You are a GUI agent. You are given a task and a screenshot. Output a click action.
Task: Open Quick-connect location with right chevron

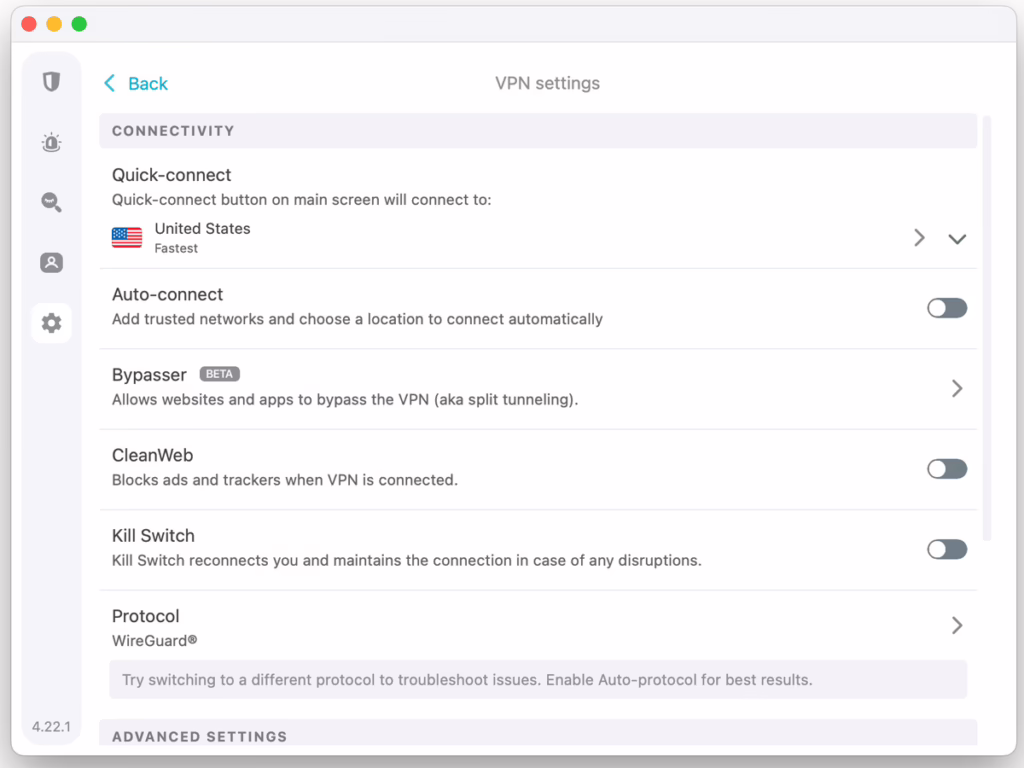tap(920, 238)
